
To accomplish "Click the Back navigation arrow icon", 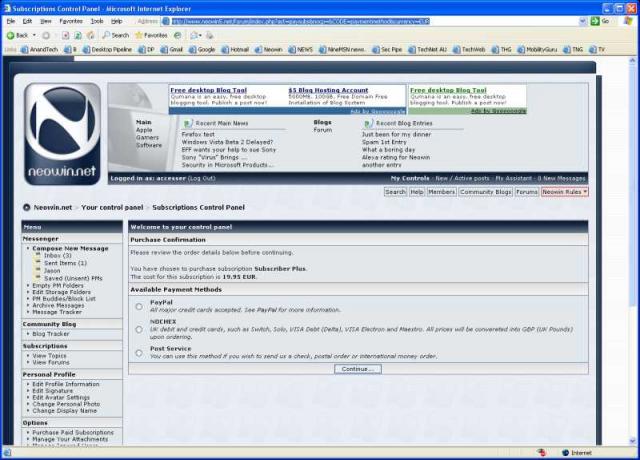I will [10, 34].
